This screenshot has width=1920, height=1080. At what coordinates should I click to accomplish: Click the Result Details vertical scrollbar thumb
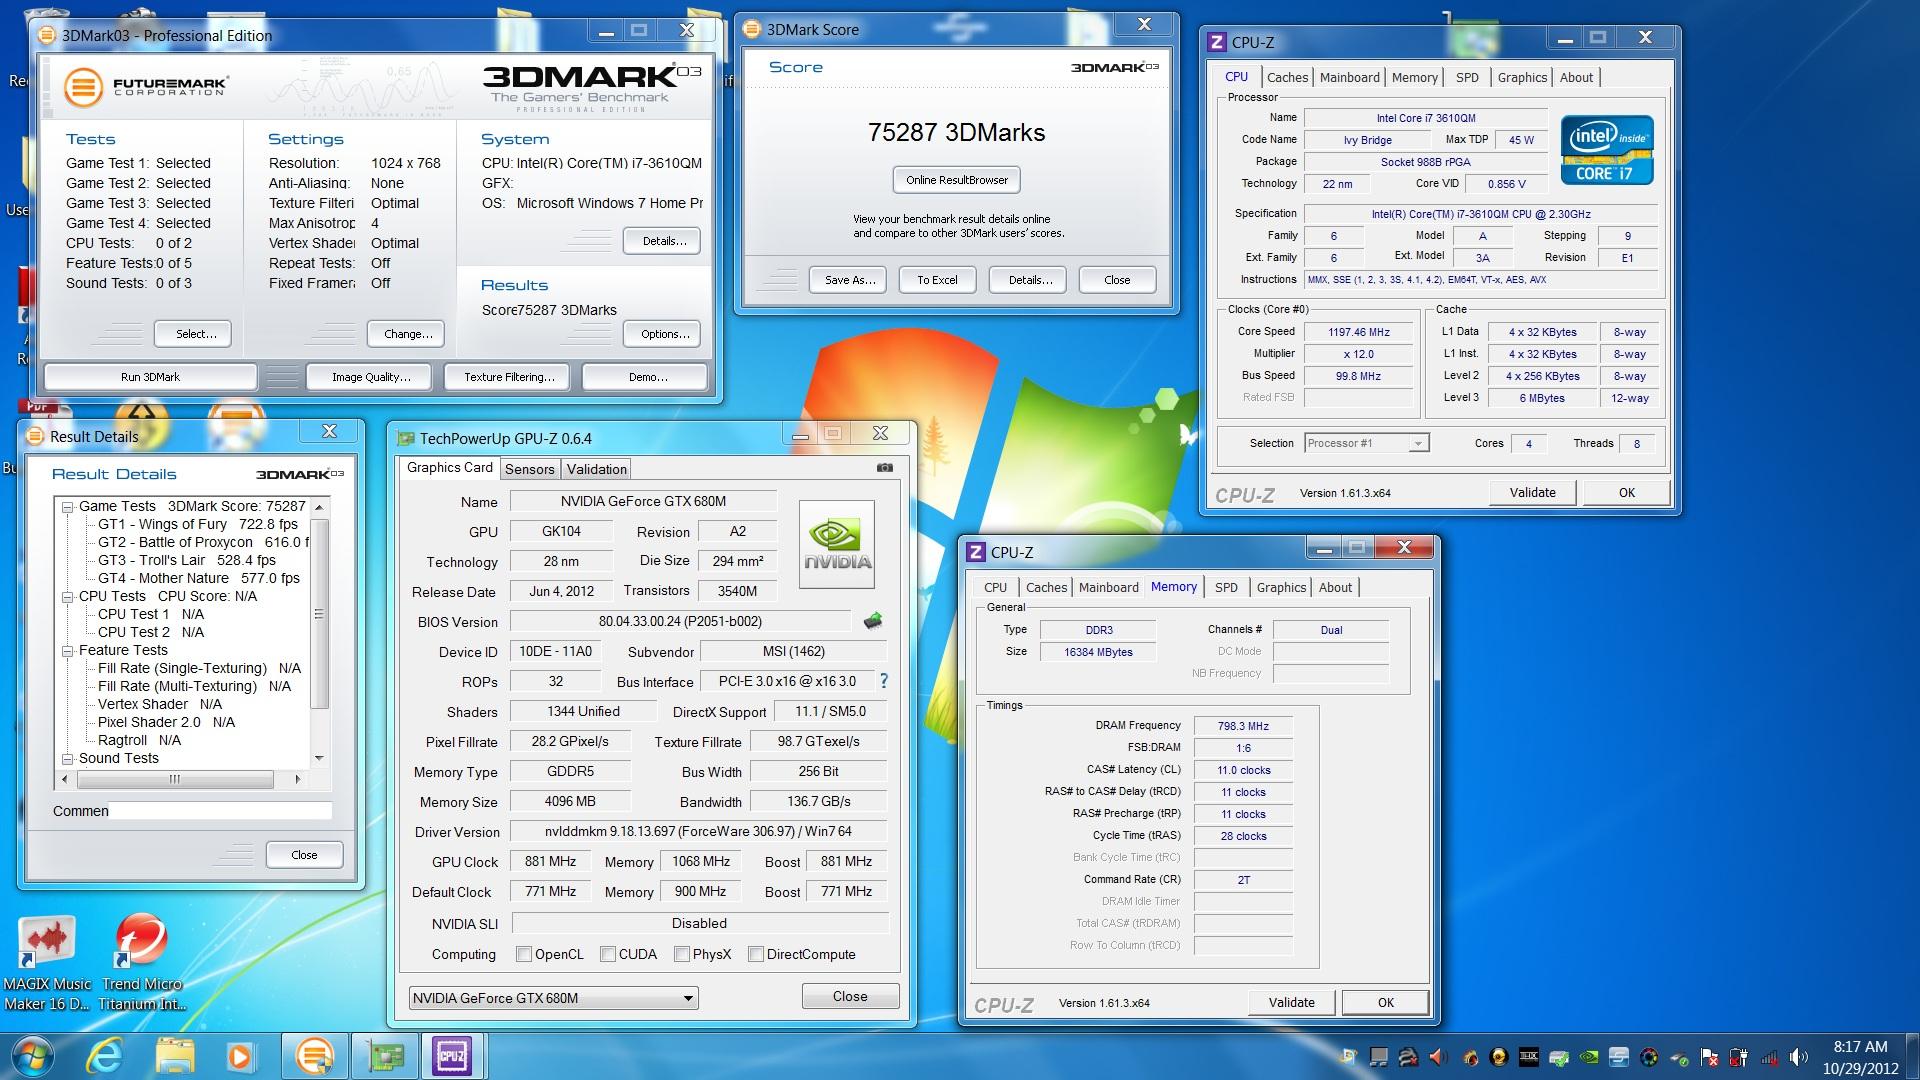tap(320, 614)
